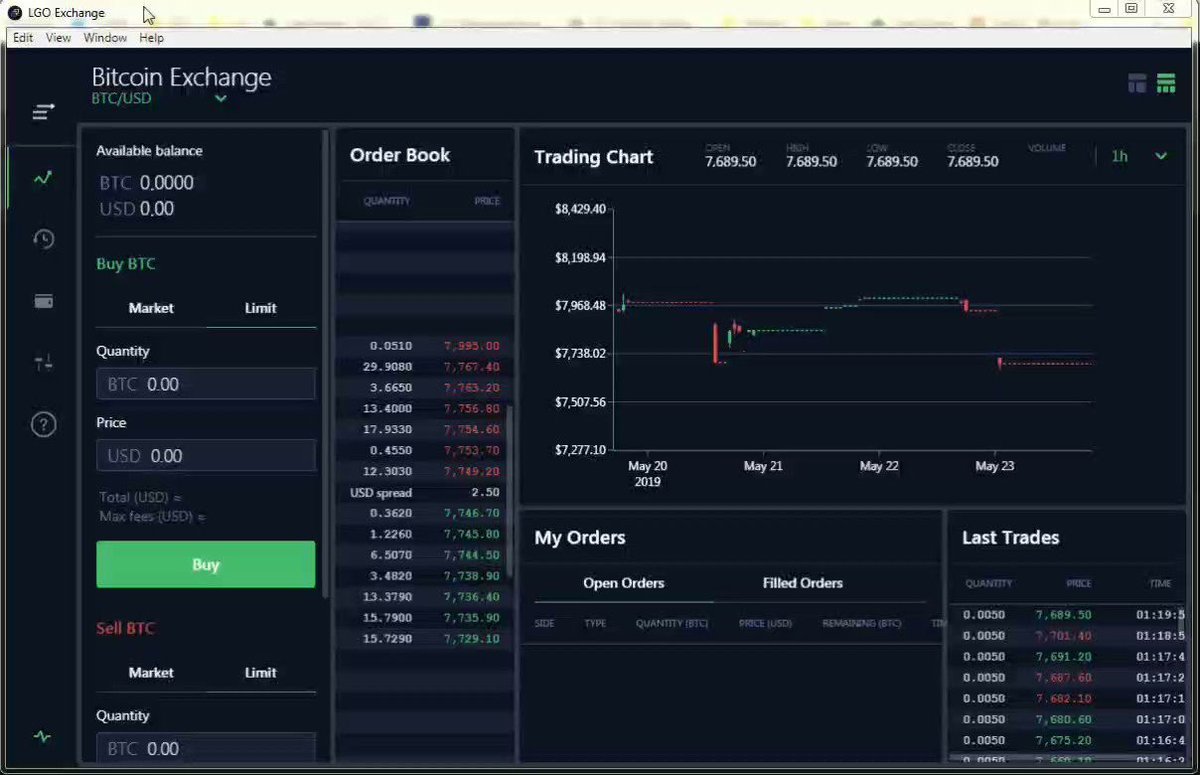Click the 7,729.10 bid price row
Image resolution: width=1200 pixels, height=775 pixels.
[424, 639]
